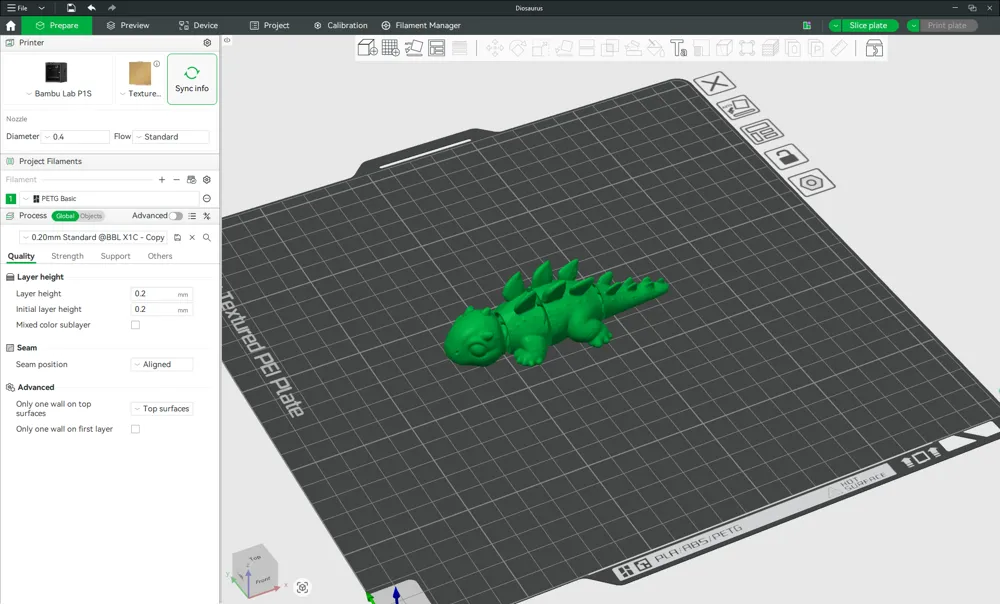Open the PETG Basic filament dropdown
The image size is (1000, 604).
tap(109, 198)
